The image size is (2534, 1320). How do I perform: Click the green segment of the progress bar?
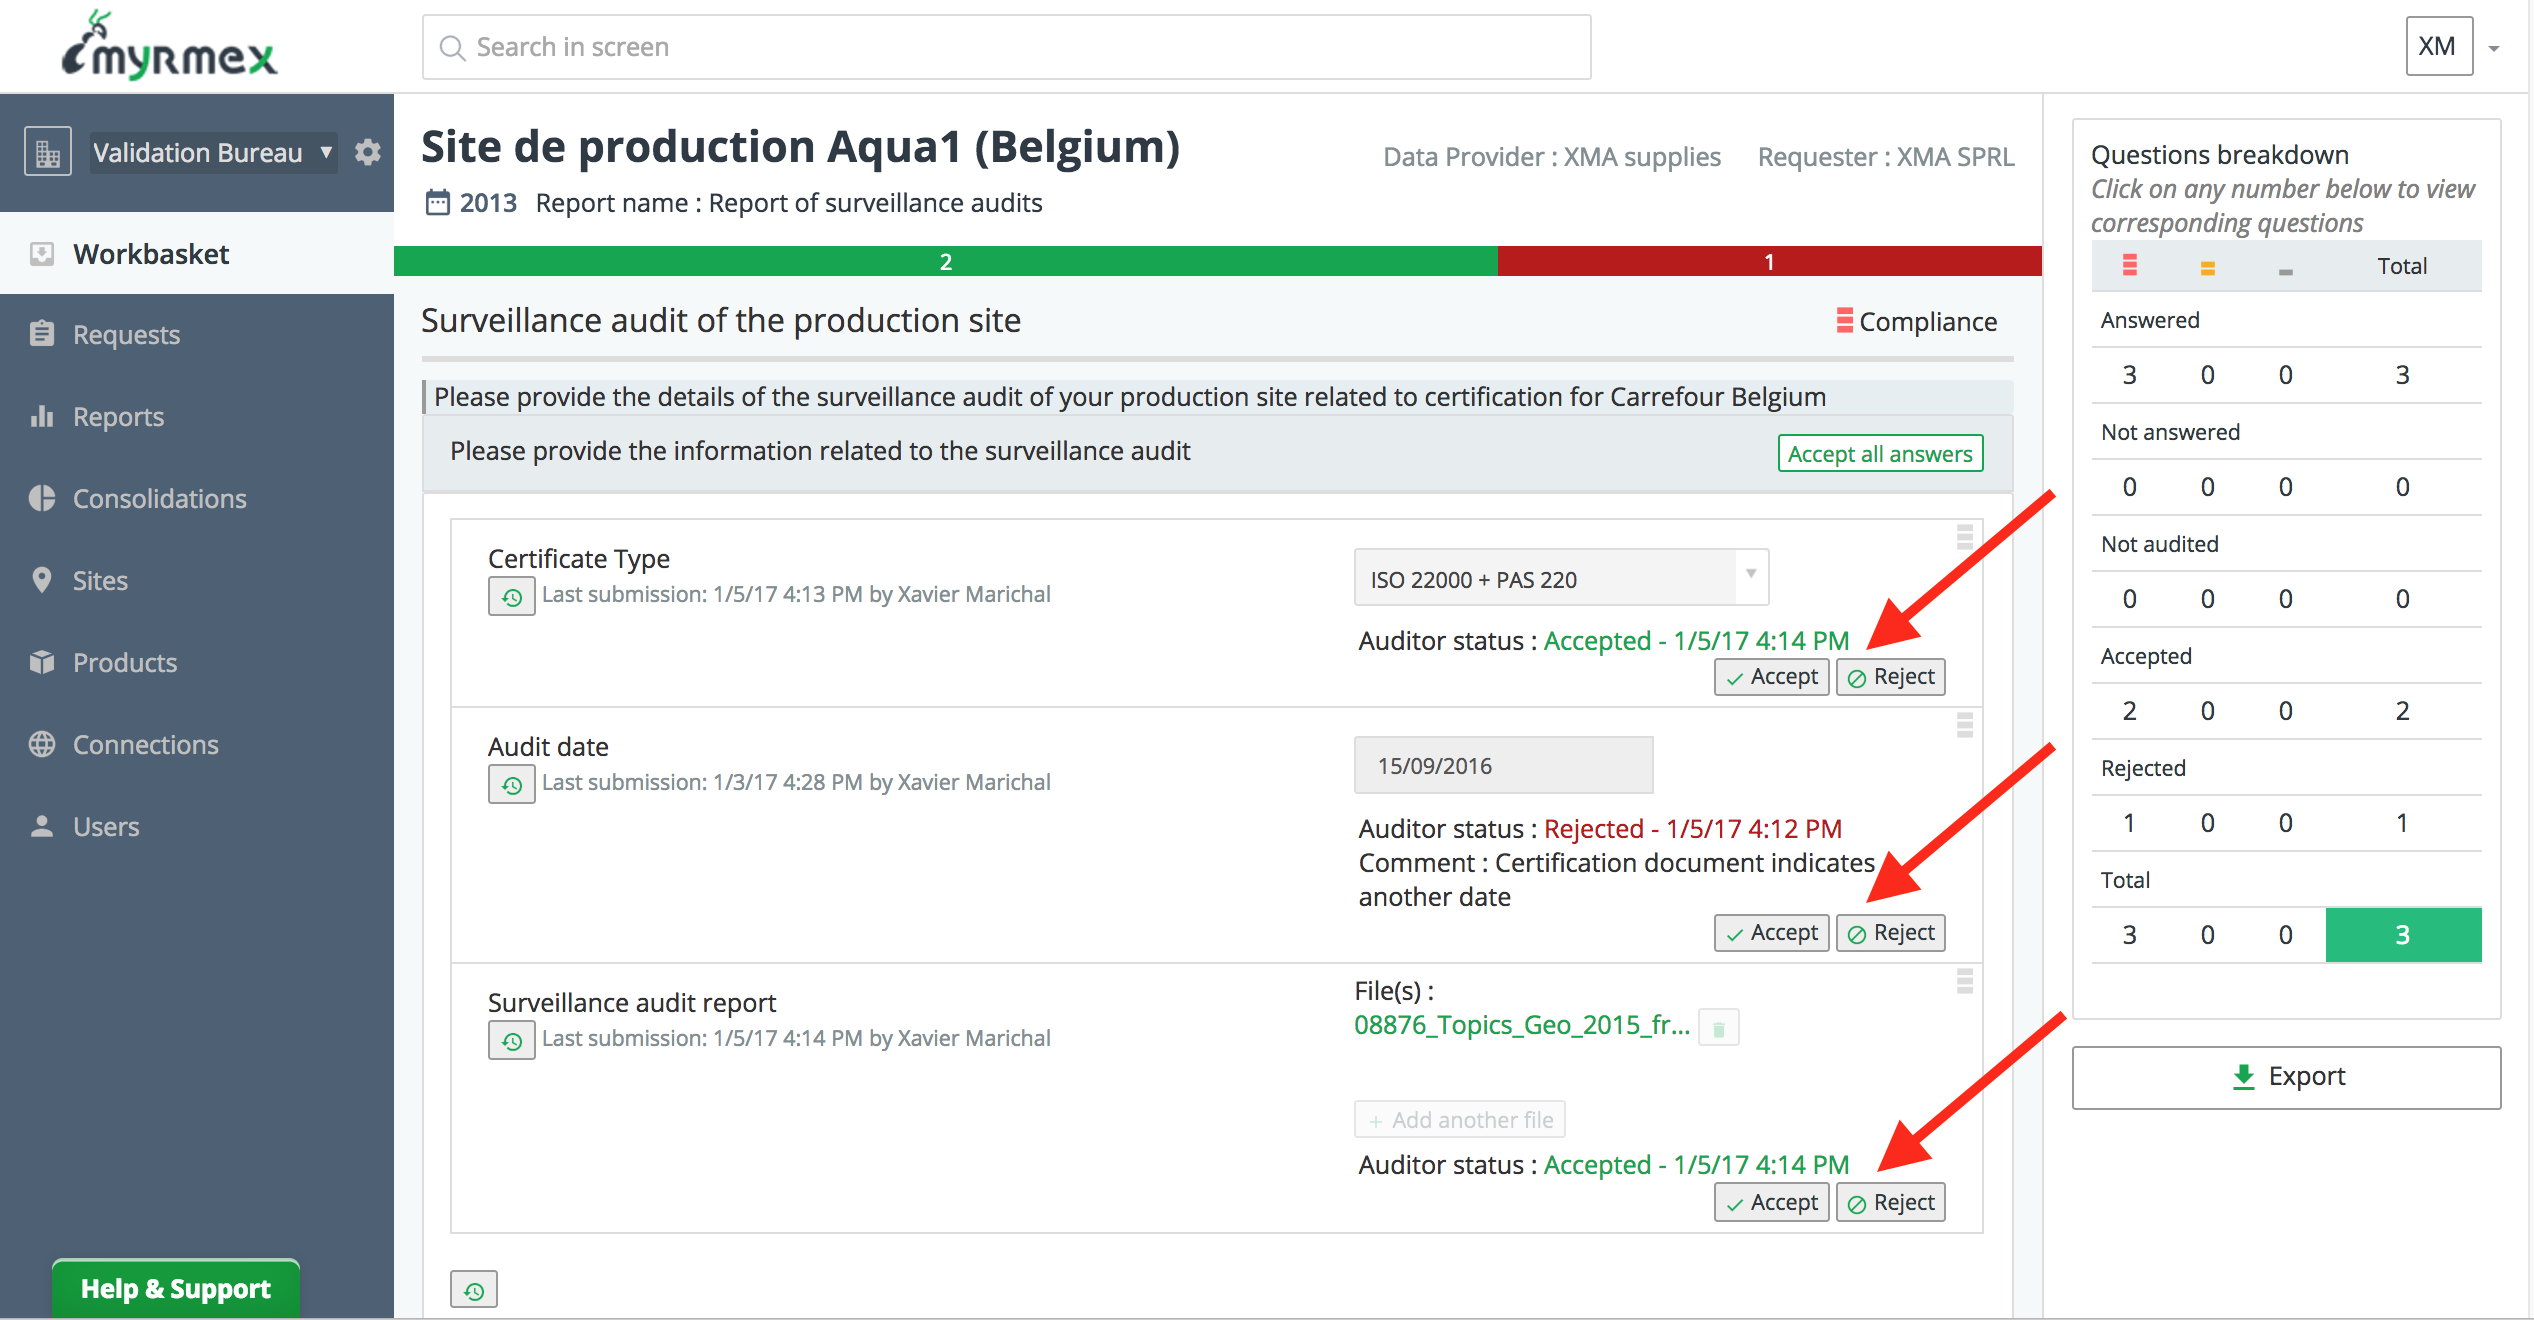tap(945, 262)
